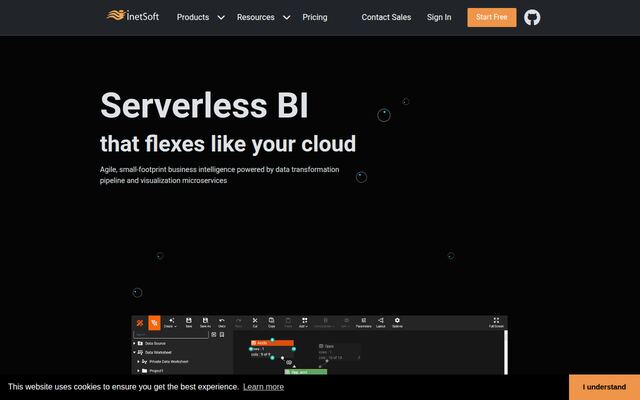Click the Serverless BI headline
Viewport: 640px width, 400px height.
click(x=204, y=105)
